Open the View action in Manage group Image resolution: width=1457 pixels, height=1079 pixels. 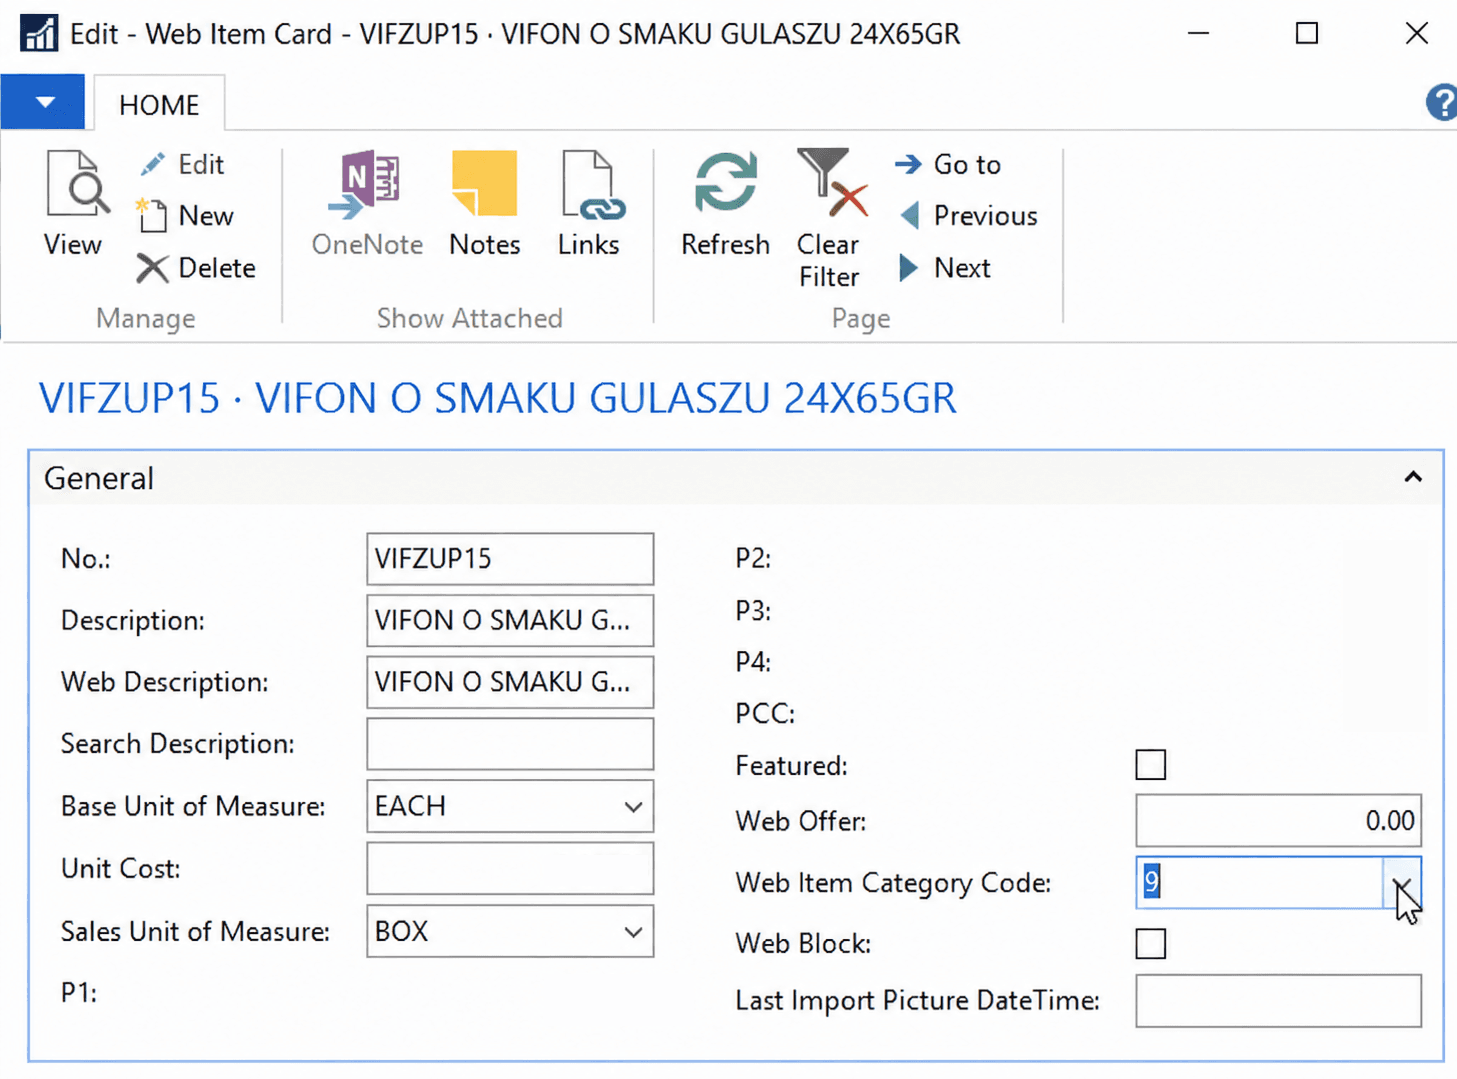coord(74,203)
